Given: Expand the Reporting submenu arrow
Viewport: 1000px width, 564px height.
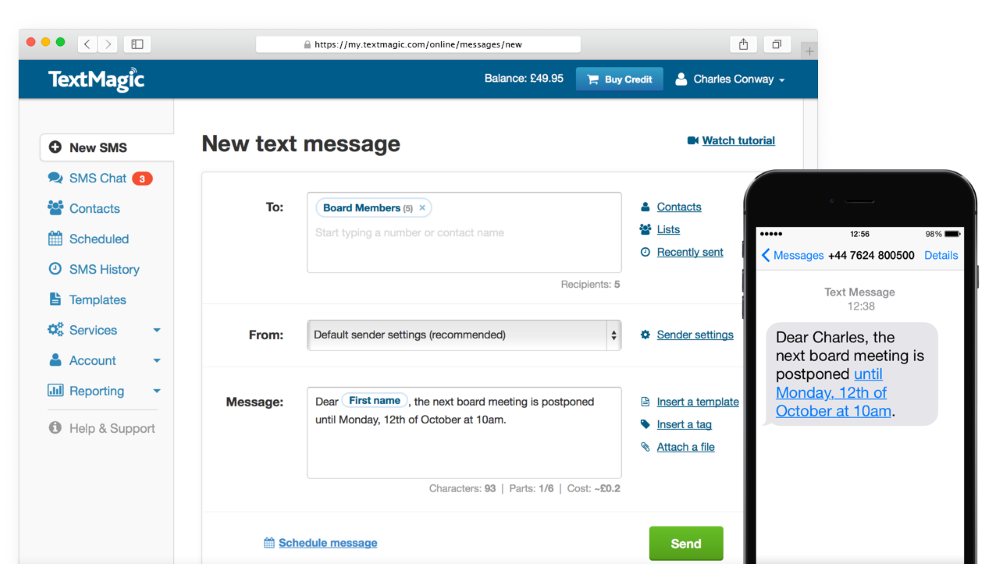Looking at the screenshot, I should [x=157, y=390].
